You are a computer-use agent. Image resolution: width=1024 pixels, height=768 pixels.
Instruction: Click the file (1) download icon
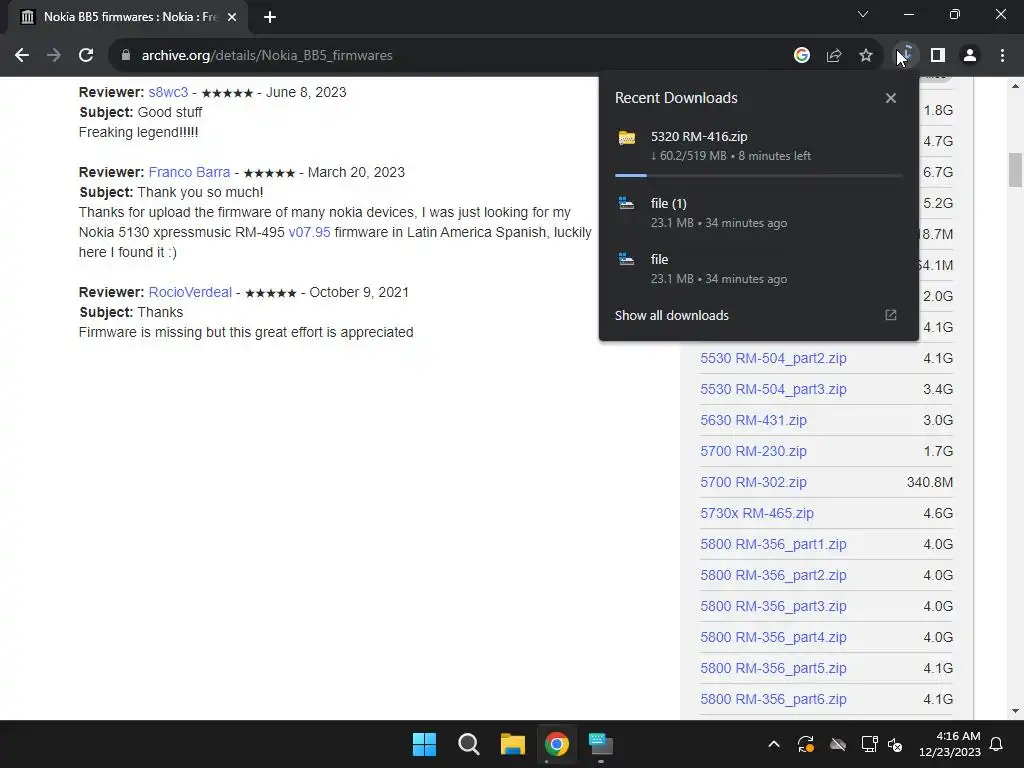point(626,203)
